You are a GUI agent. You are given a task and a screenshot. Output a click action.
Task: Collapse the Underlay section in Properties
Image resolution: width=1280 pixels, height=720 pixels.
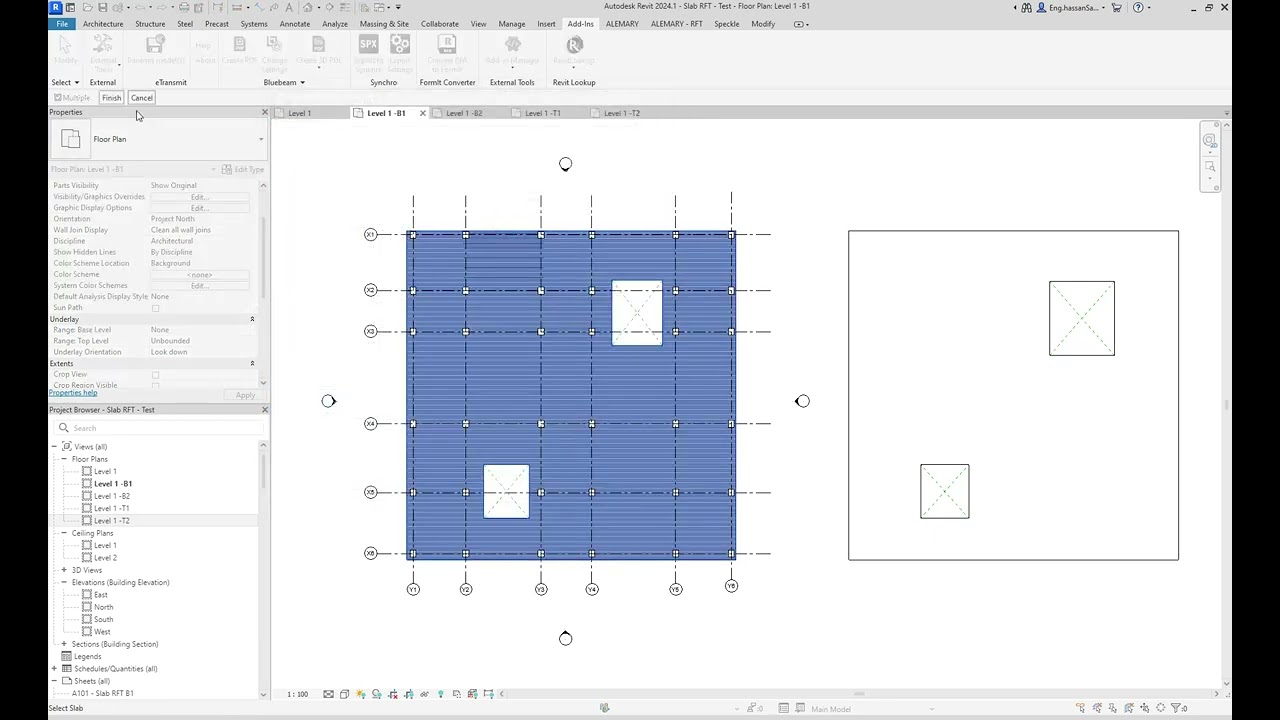252,319
